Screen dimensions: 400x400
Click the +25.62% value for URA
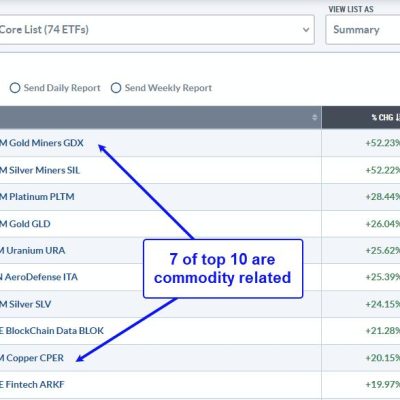[x=383, y=250]
